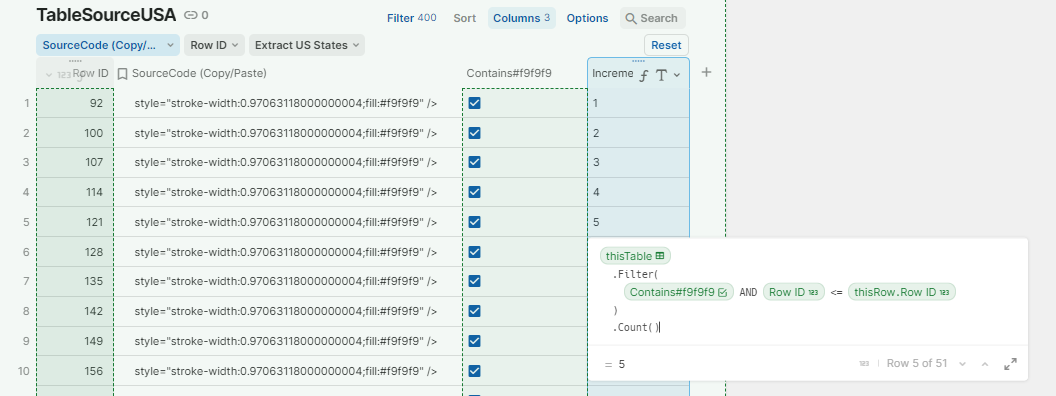Toggle the Contains#f9f9f9 checkbox for Row ID 107
Viewport: 1056px width, 396px height.
tap(474, 162)
